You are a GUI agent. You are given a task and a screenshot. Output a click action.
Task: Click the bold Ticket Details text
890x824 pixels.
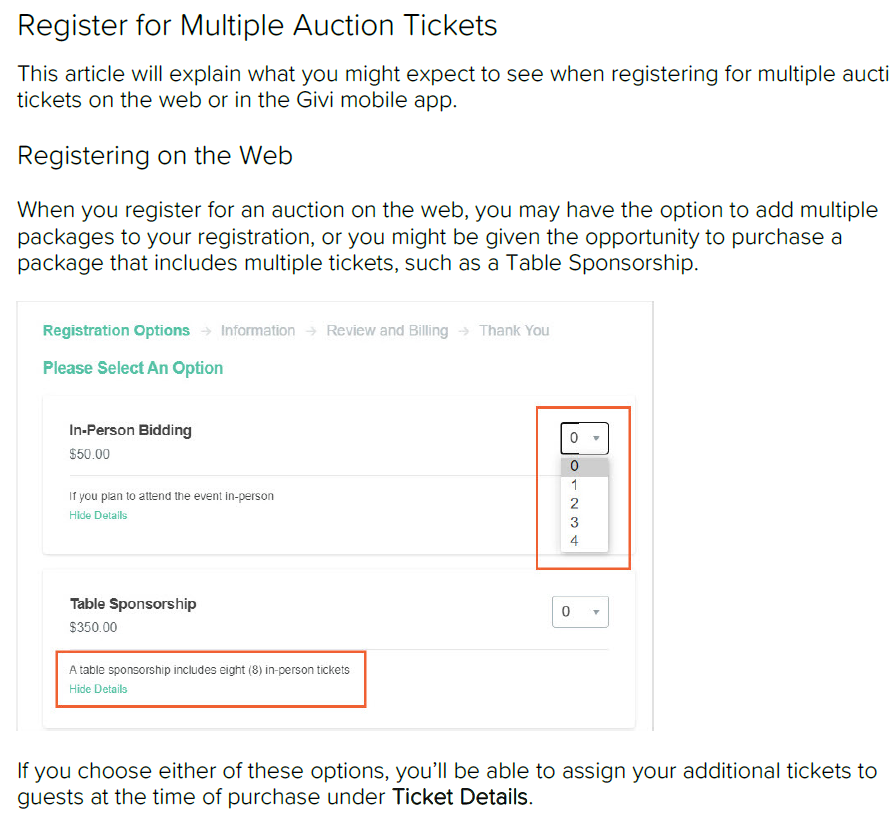click(x=459, y=798)
